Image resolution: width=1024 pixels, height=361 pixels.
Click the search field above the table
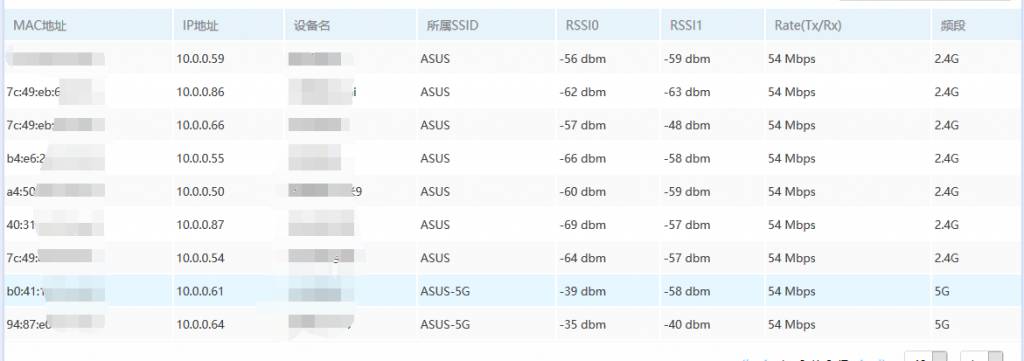coord(926,1)
